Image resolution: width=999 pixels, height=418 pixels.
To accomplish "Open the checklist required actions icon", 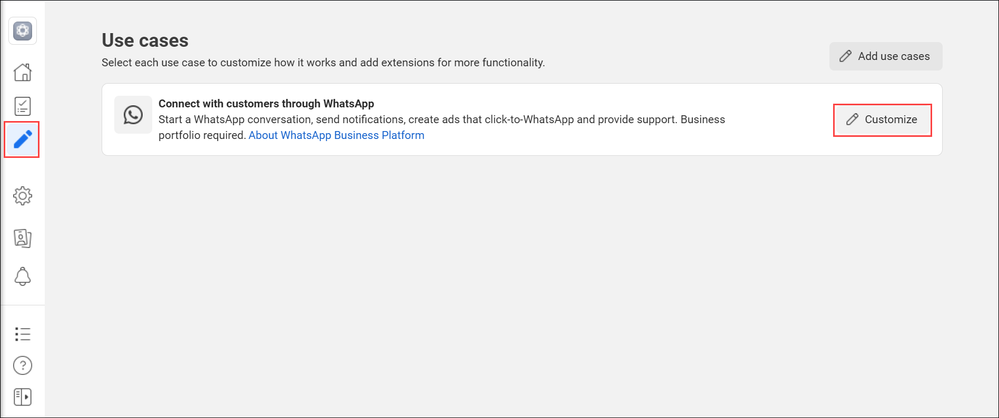I will pyautogui.click(x=22, y=106).
